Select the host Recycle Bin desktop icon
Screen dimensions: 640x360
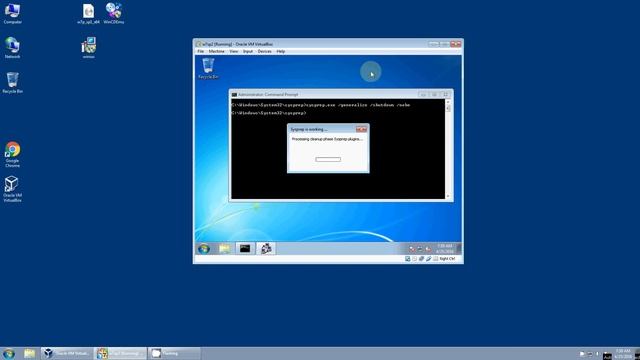pos(13,83)
